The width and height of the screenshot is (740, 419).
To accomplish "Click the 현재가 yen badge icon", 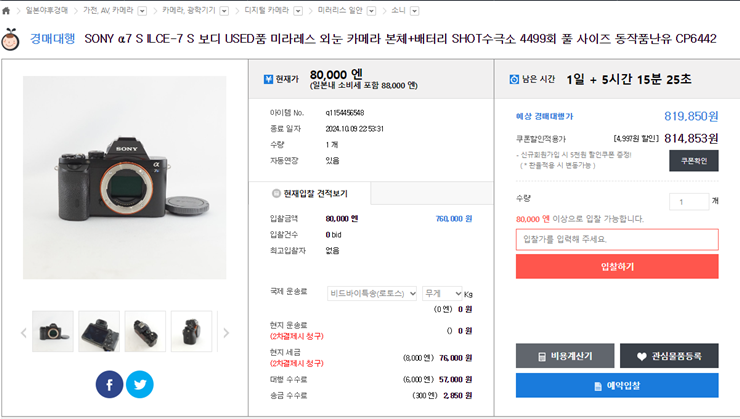I will (268, 79).
